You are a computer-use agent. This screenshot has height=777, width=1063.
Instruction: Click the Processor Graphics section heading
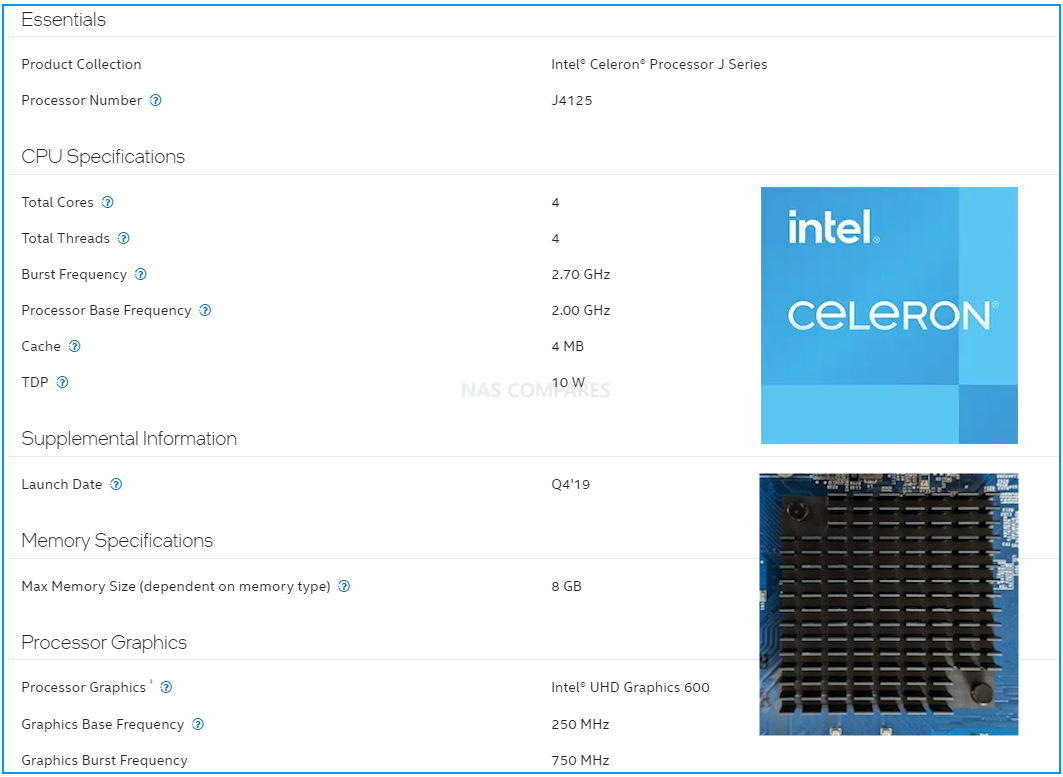[x=104, y=642]
